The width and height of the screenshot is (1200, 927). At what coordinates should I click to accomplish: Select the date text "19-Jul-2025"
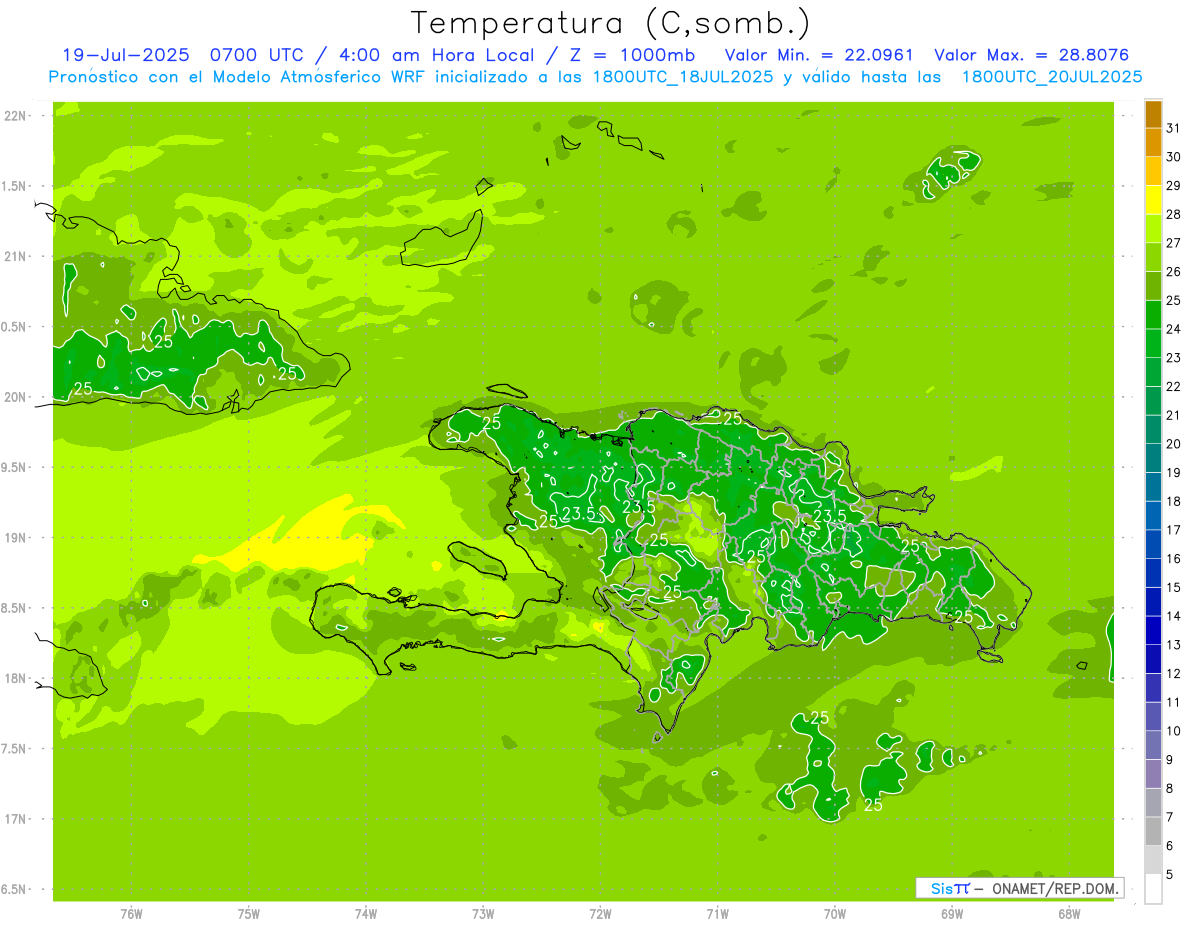tap(128, 55)
